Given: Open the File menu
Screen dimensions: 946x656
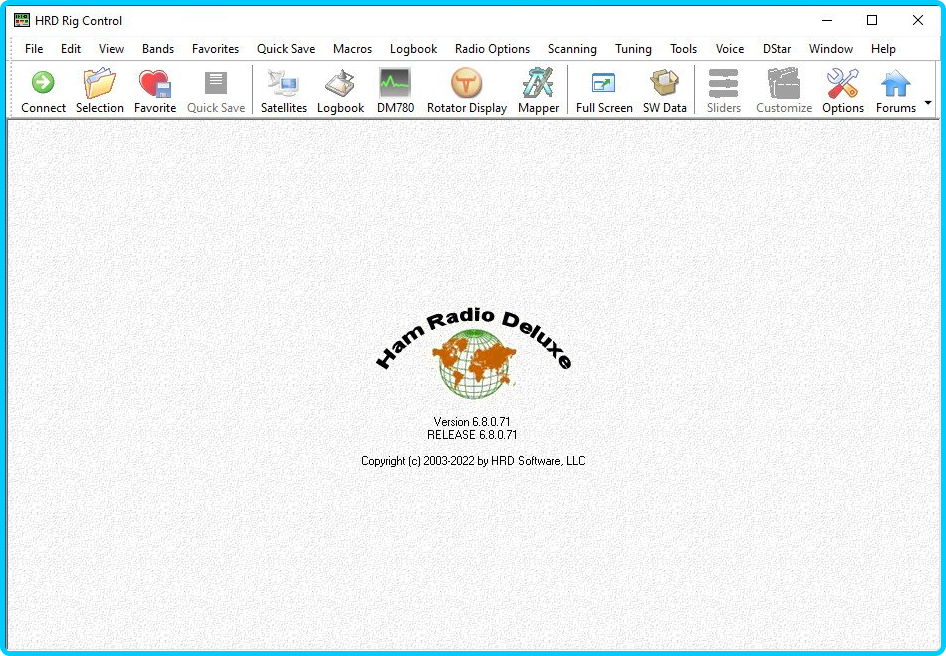Looking at the screenshot, I should click(x=34, y=49).
